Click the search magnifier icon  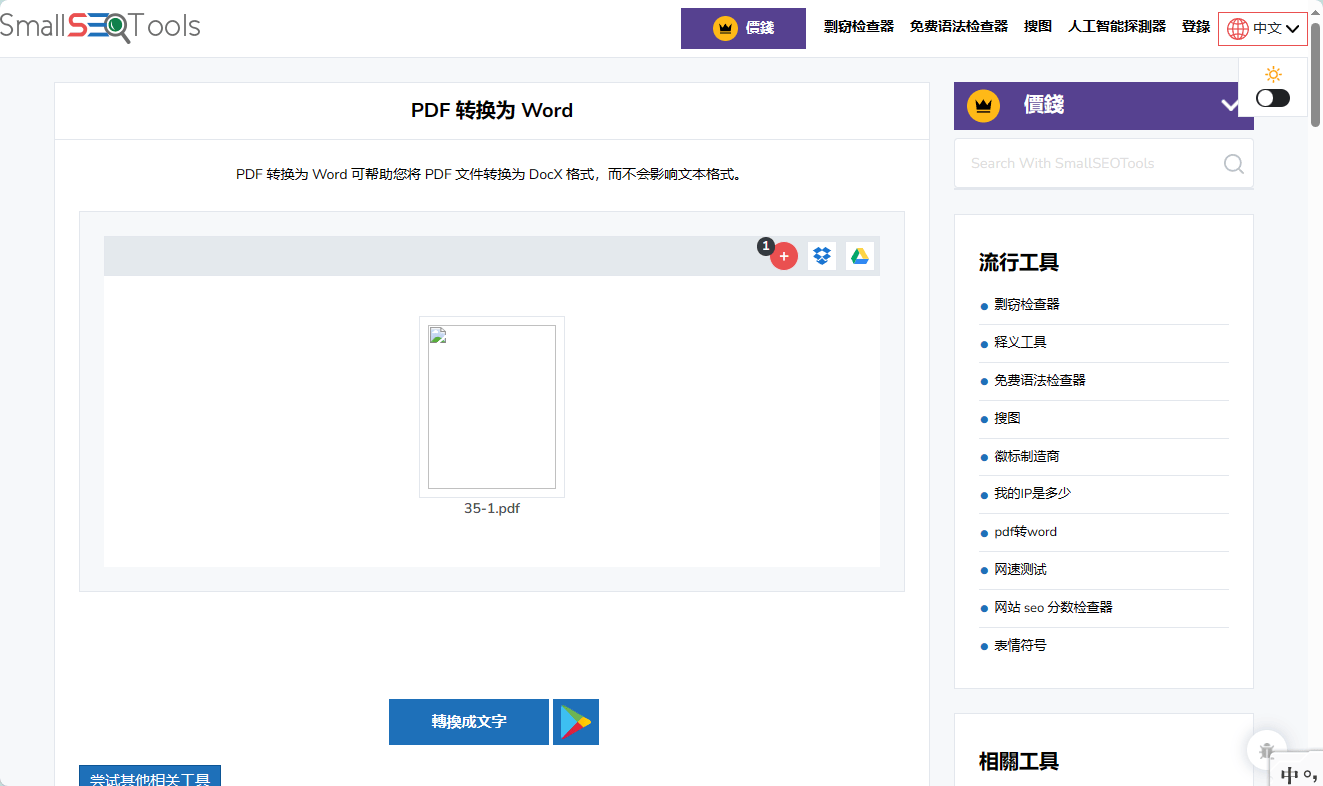1232,163
